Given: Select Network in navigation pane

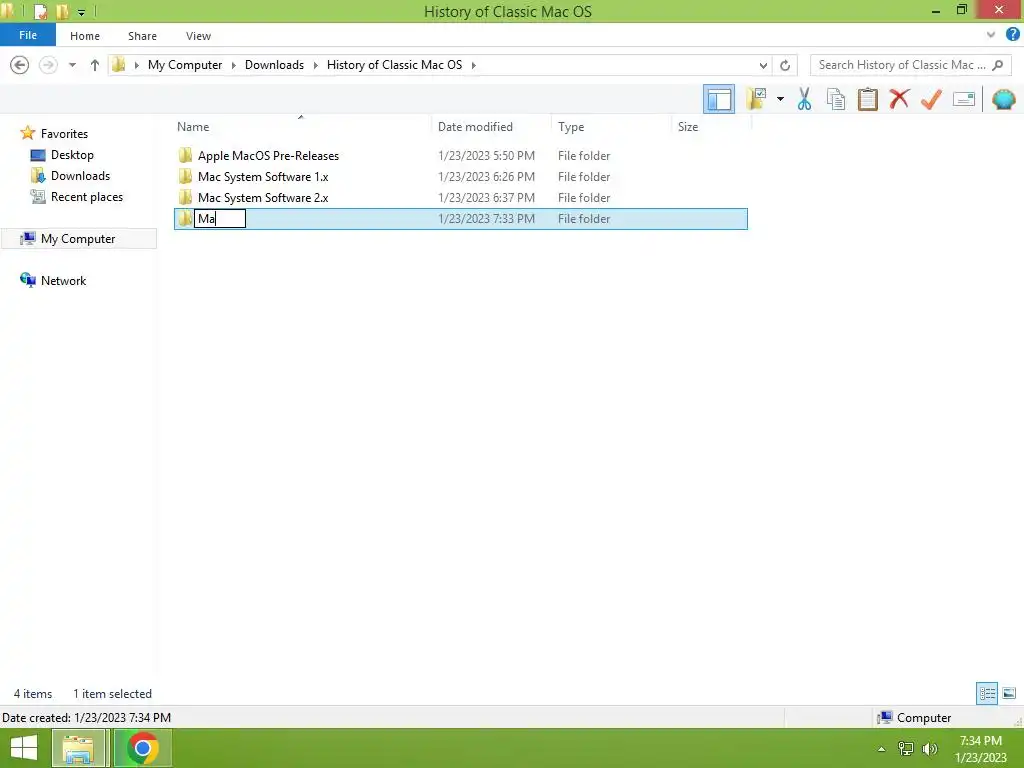Looking at the screenshot, I should coord(63,280).
